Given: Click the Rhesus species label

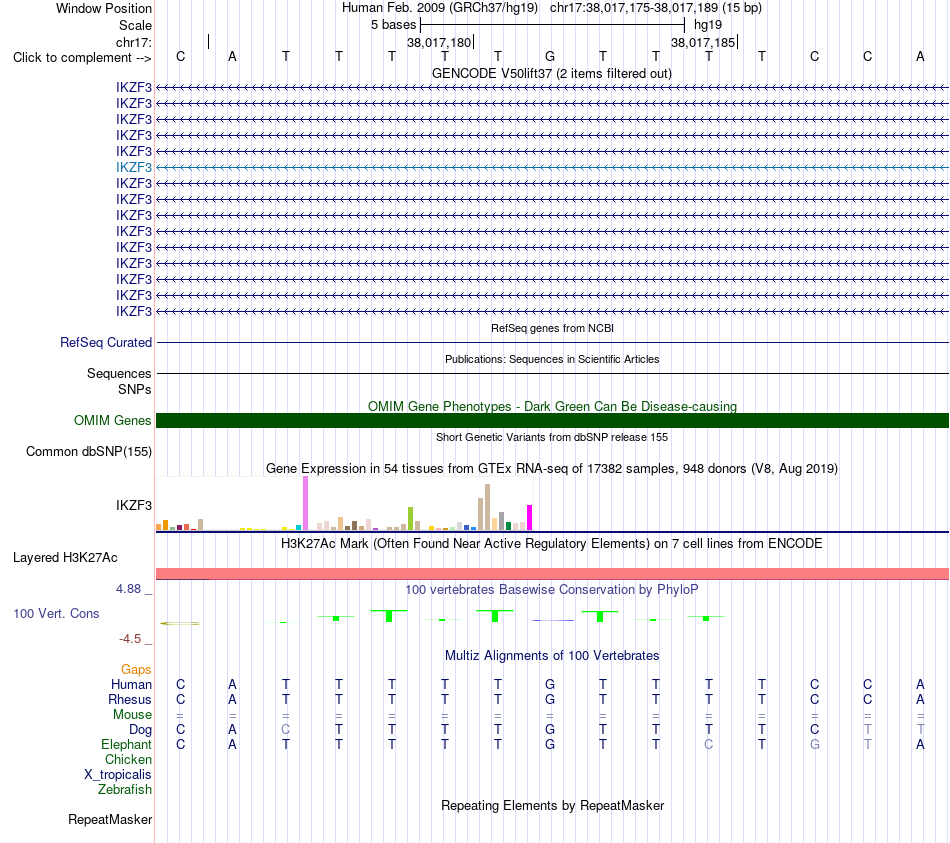Looking at the screenshot, I should (130, 699).
